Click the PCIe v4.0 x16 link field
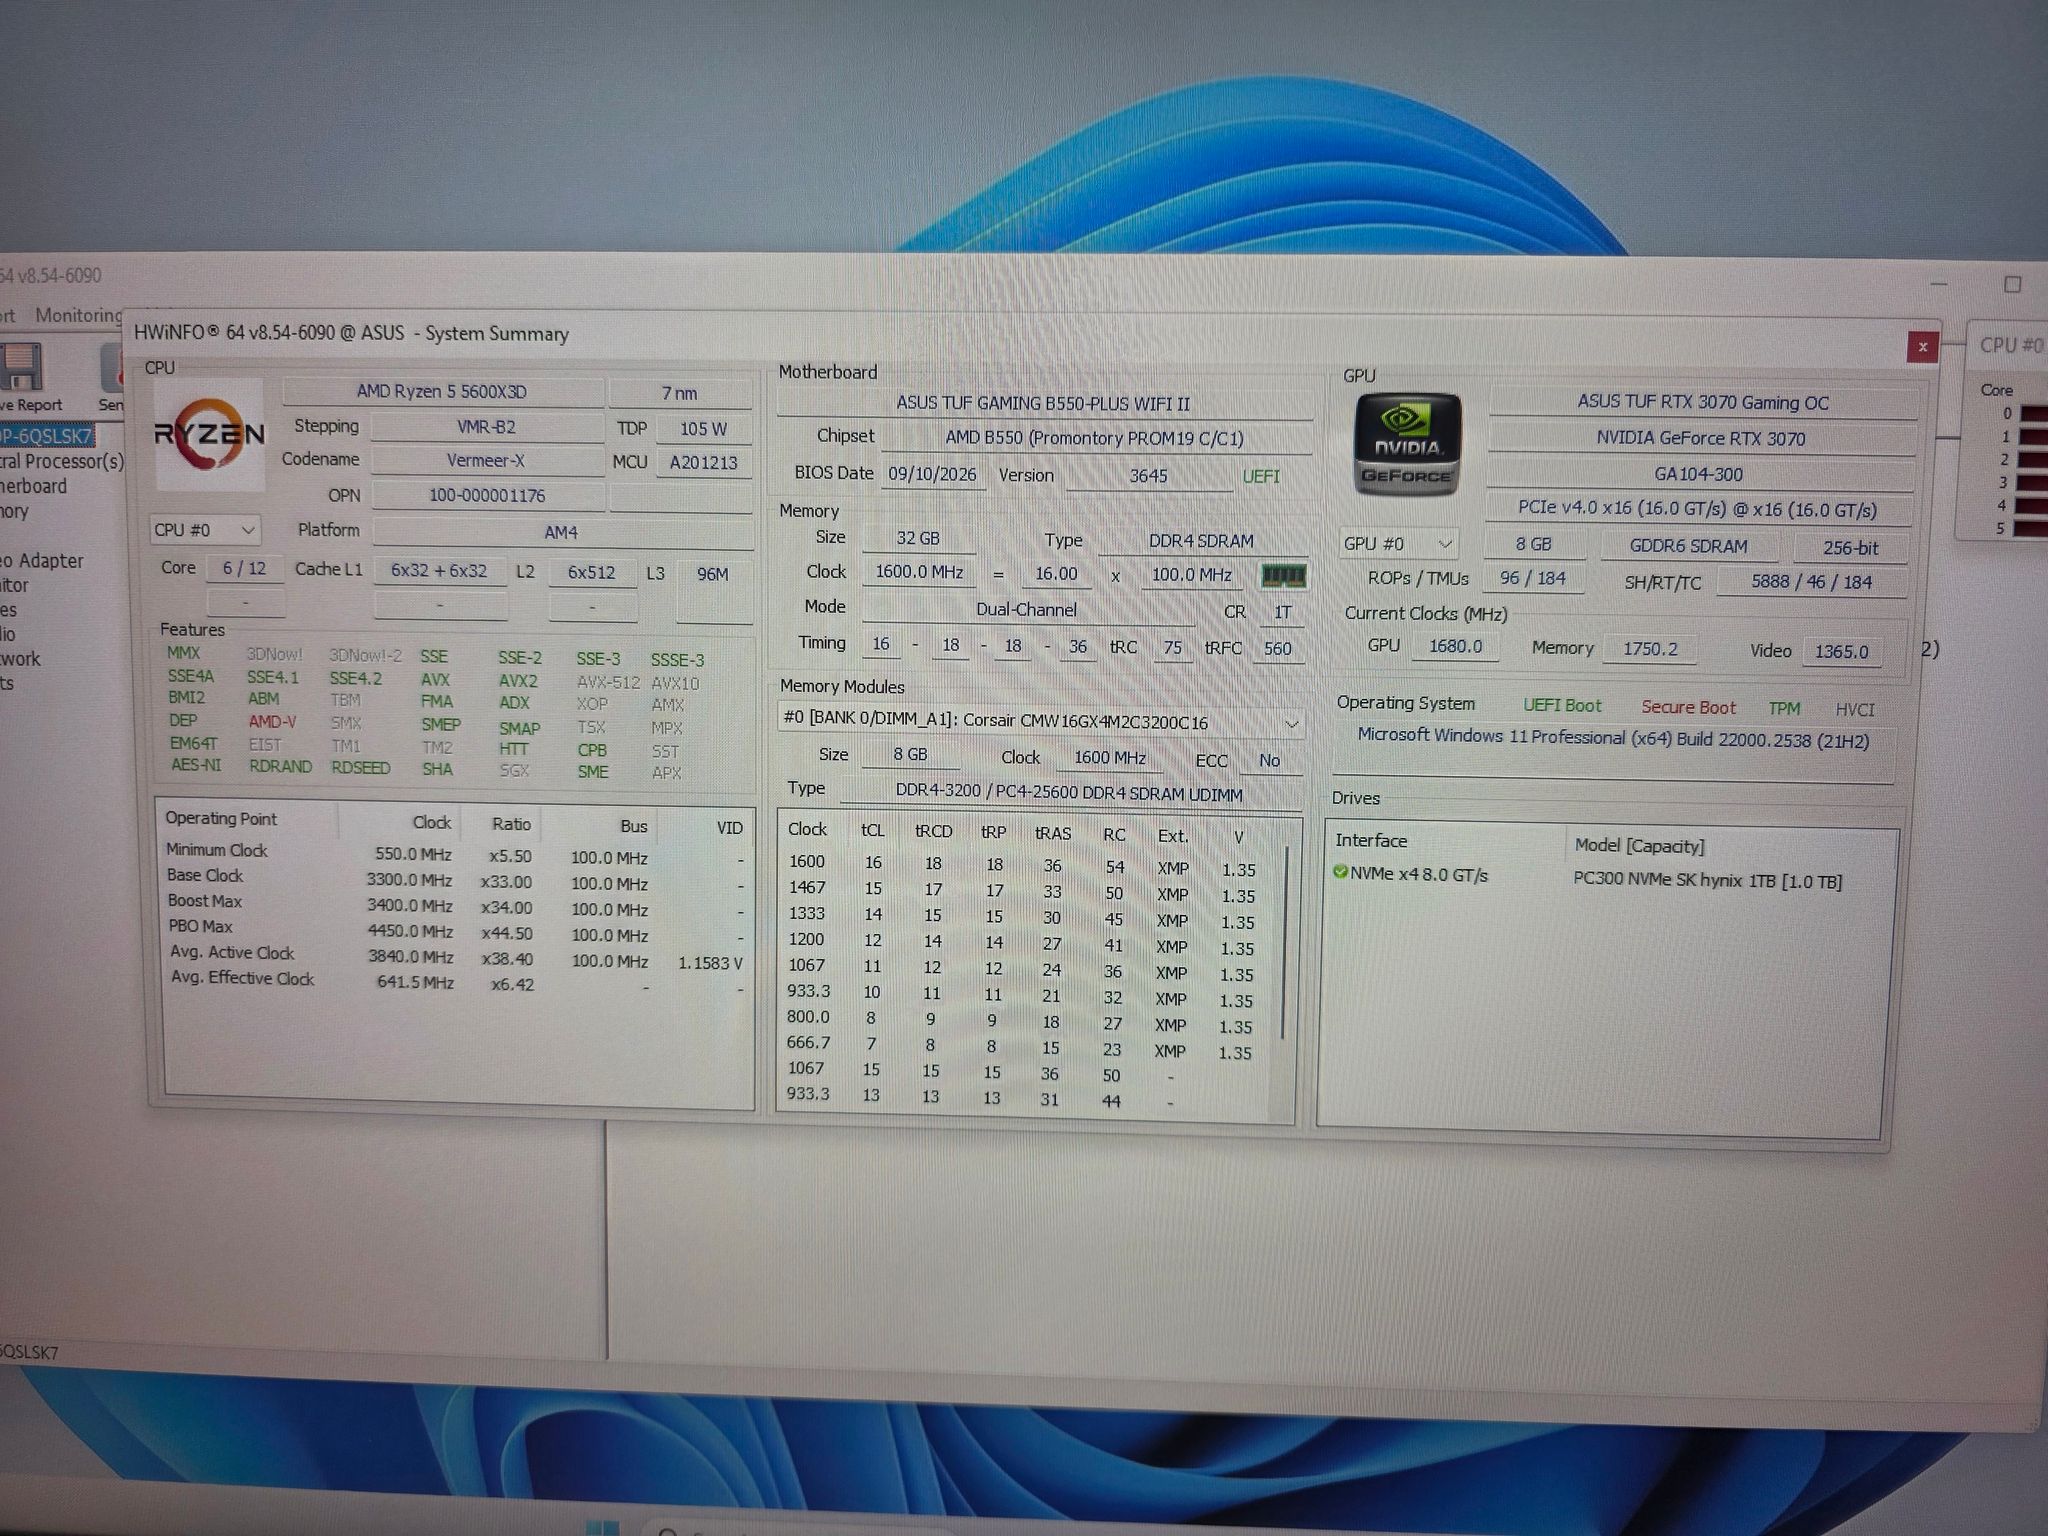The image size is (2048, 1536). point(1697,508)
